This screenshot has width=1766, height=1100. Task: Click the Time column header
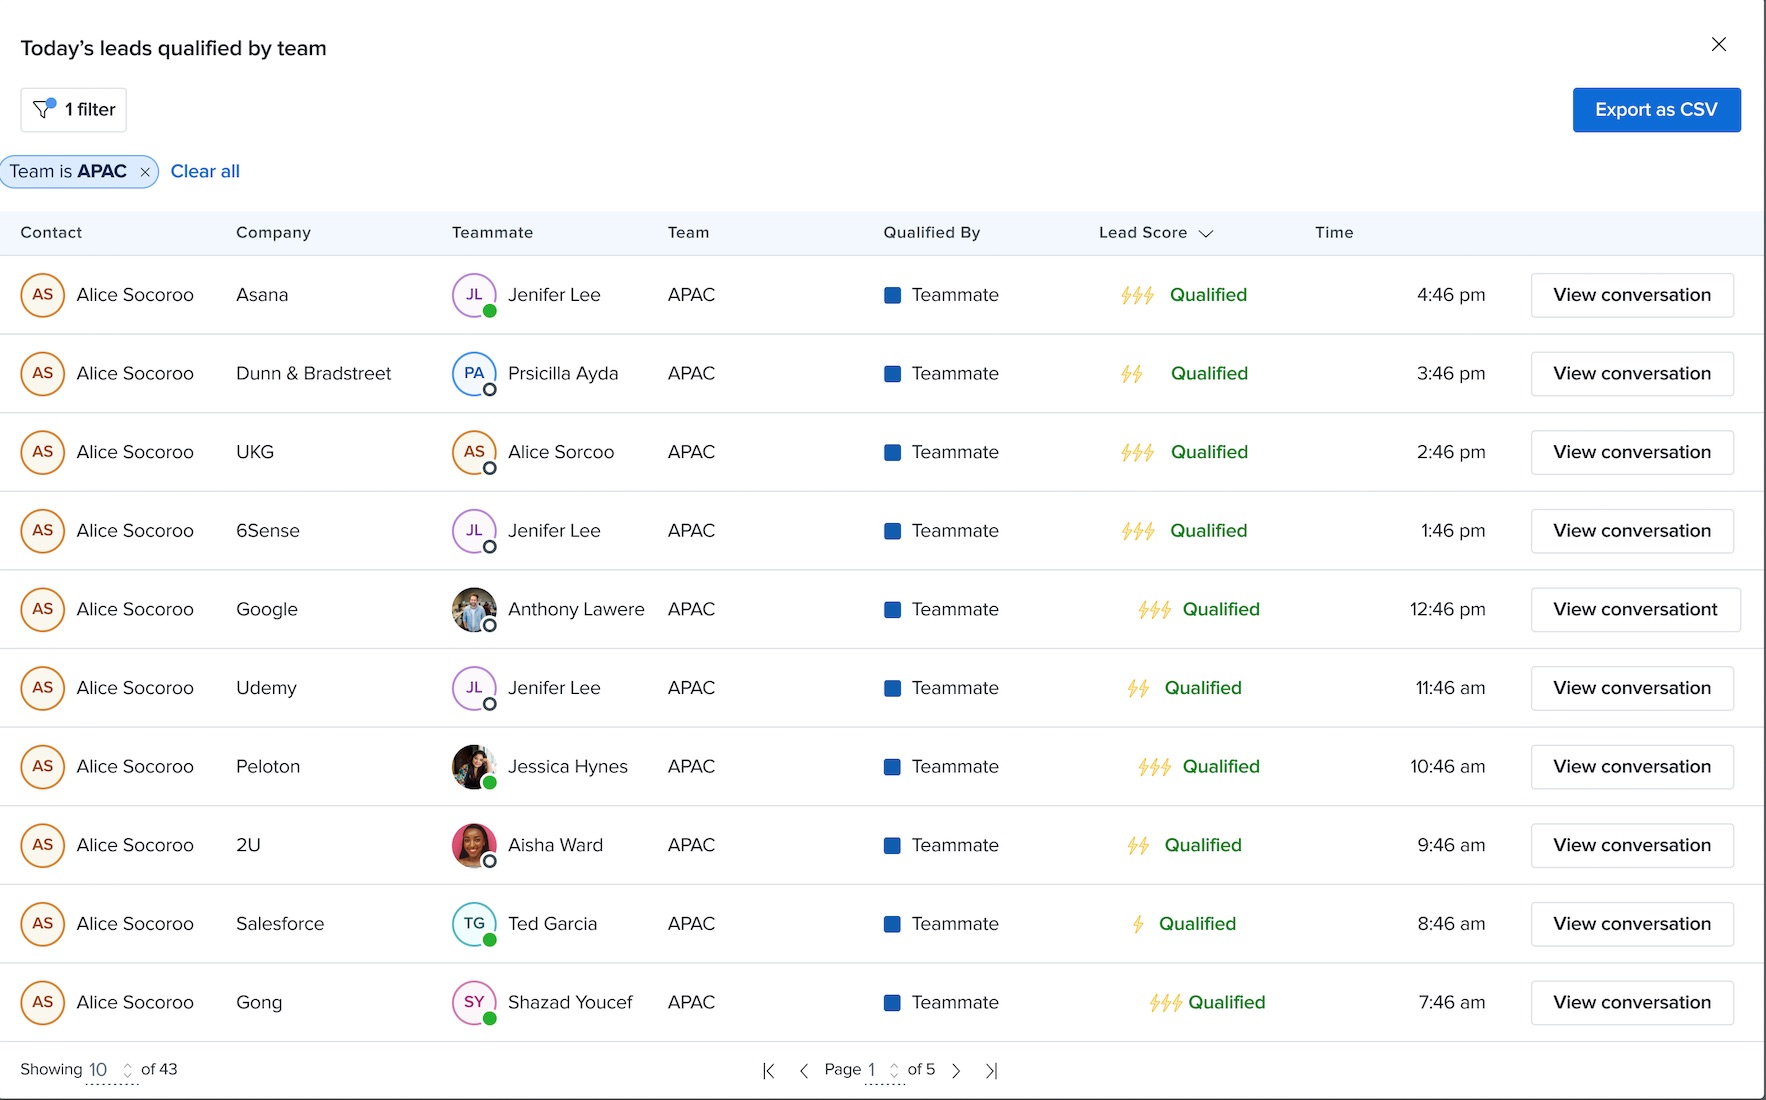click(x=1334, y=232)
